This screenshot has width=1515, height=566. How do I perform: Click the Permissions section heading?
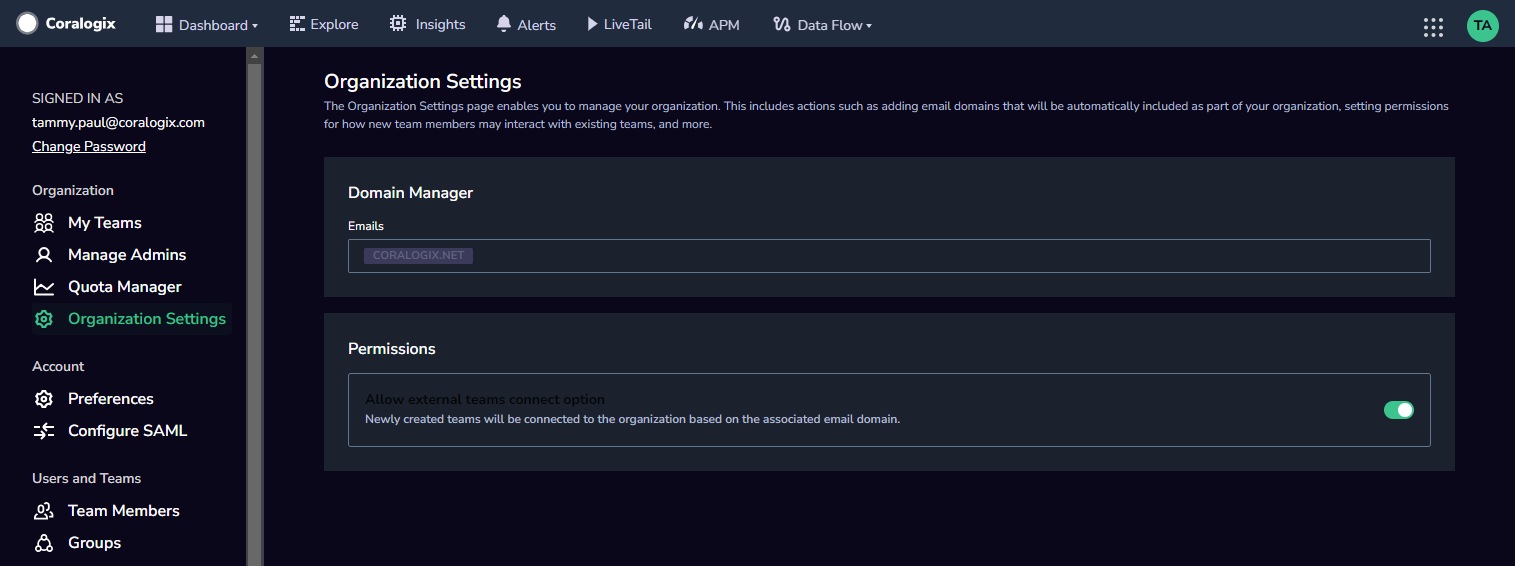click(392, 349)
